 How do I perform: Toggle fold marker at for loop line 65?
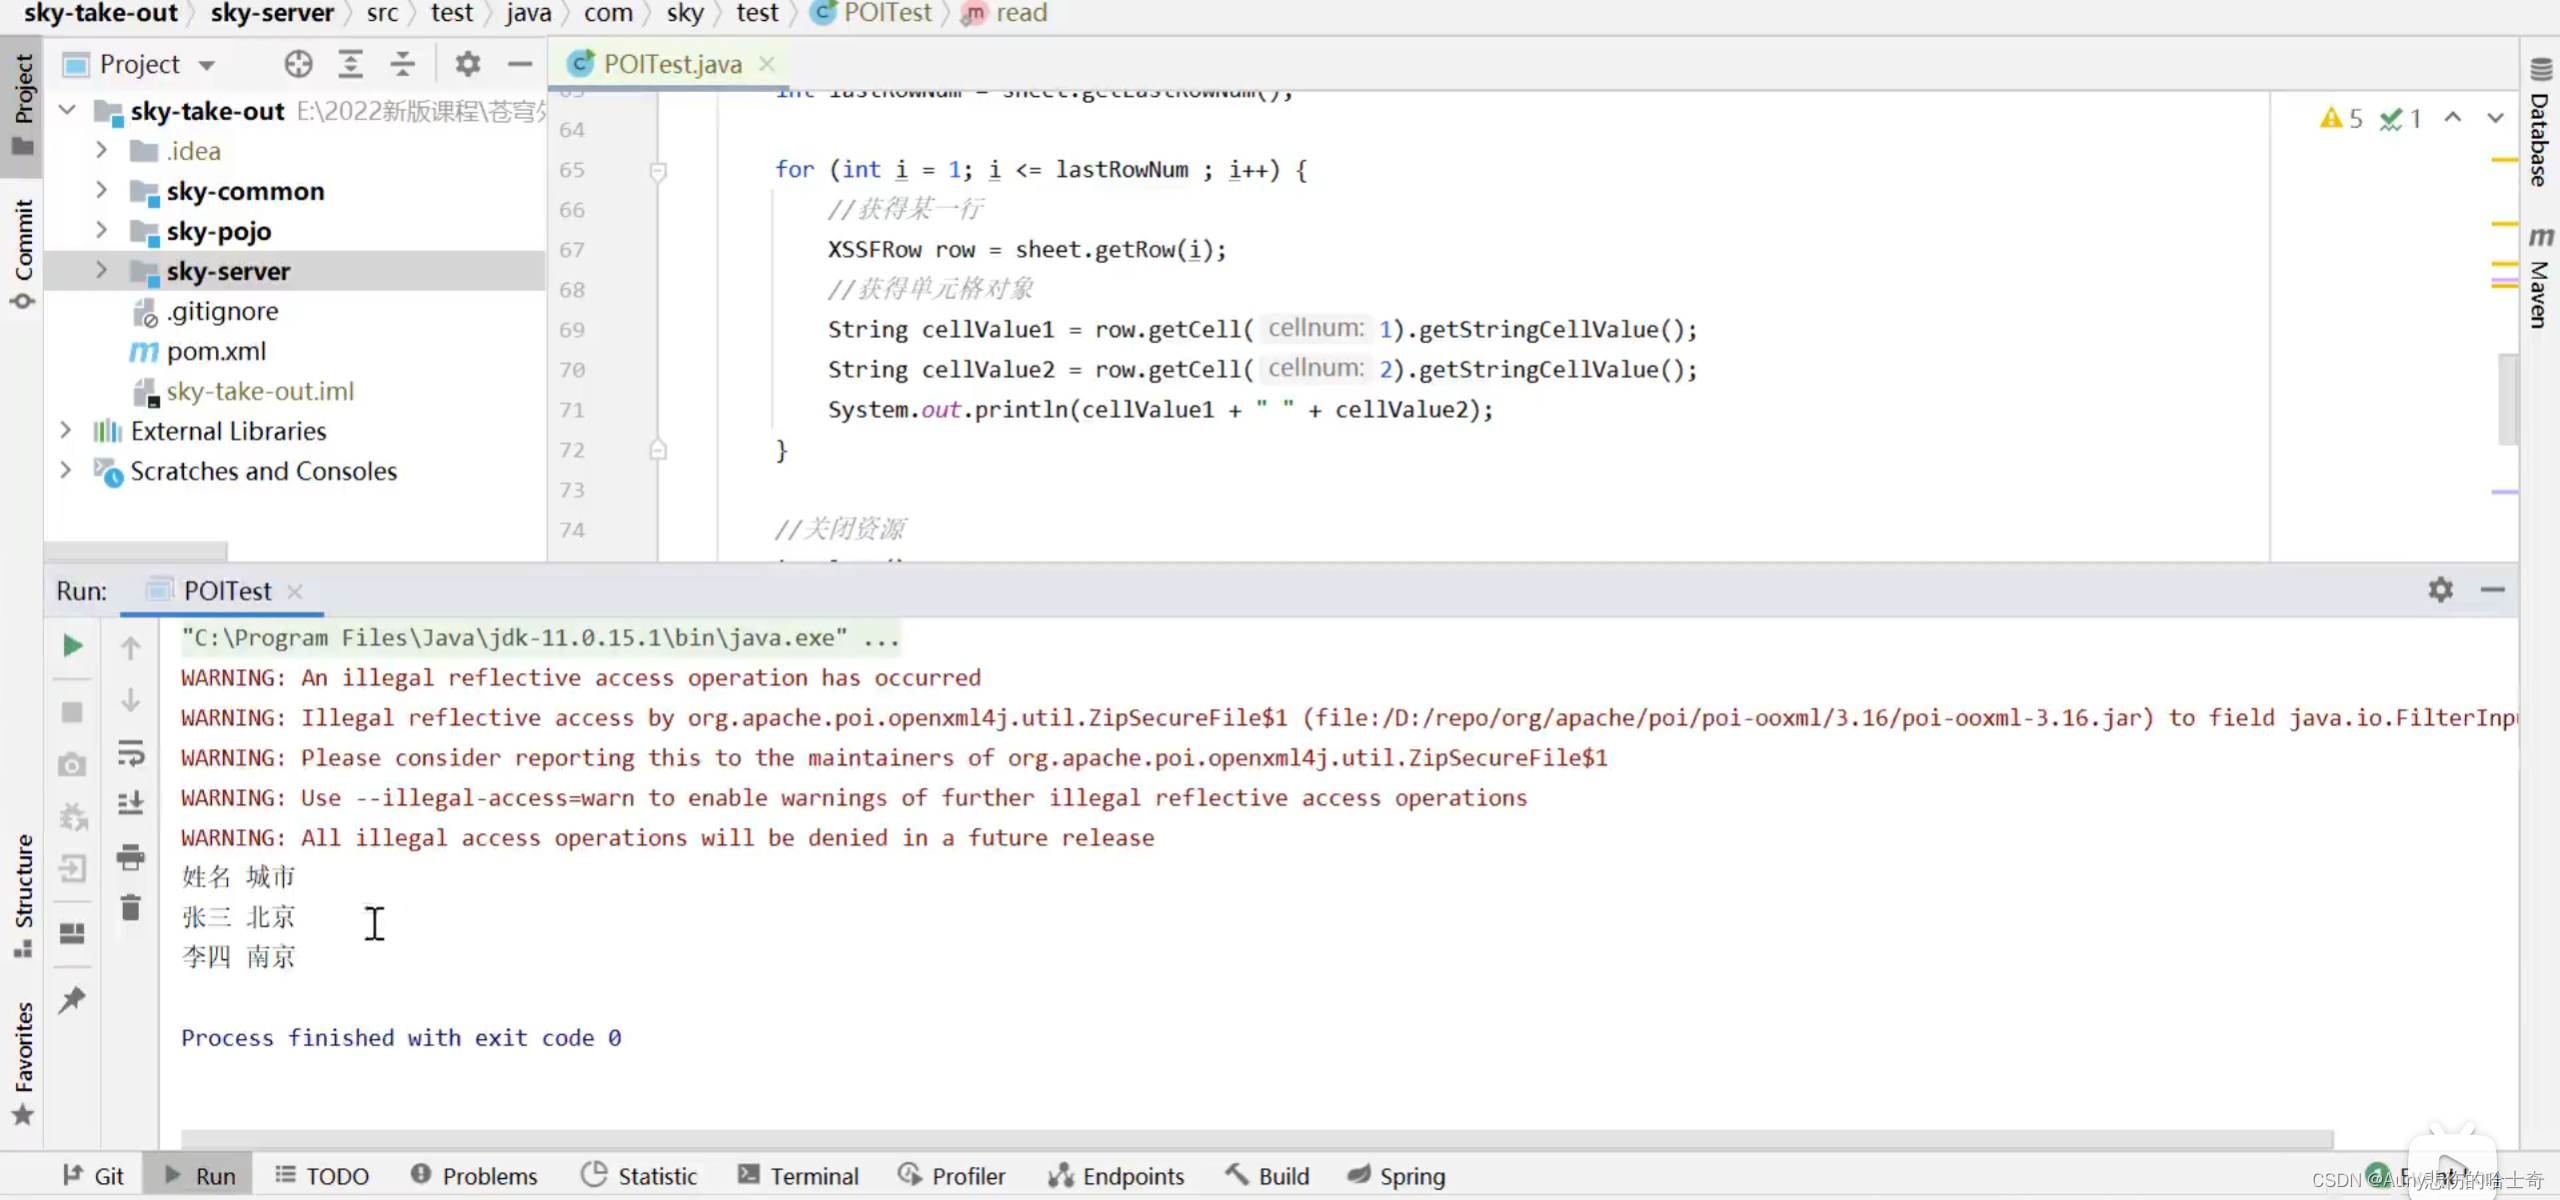coord(658,171)
